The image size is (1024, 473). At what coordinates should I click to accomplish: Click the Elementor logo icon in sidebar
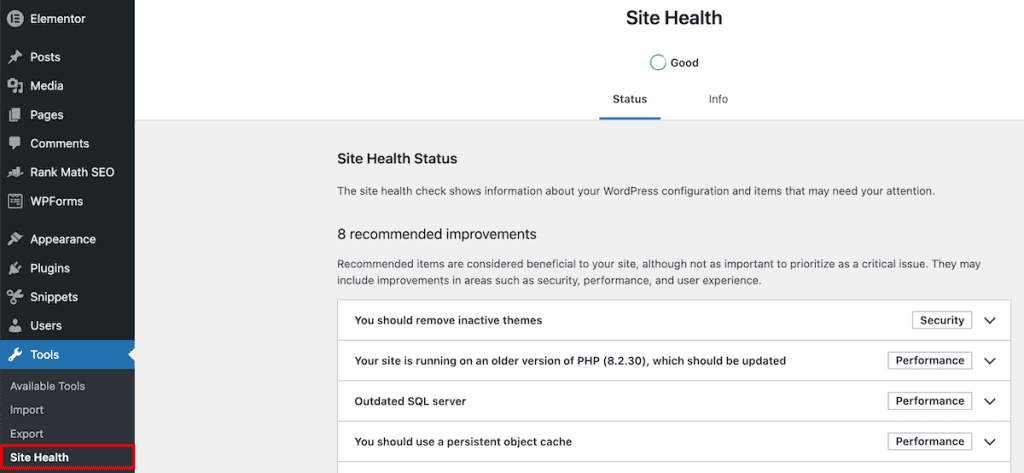(15, 19)
